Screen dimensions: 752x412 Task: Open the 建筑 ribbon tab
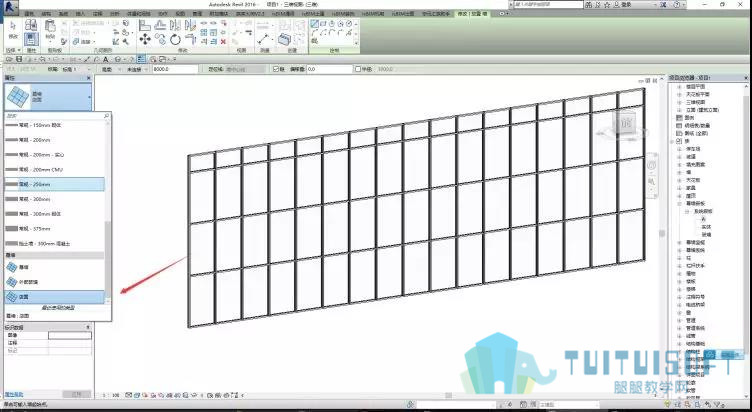click(29, 14)
